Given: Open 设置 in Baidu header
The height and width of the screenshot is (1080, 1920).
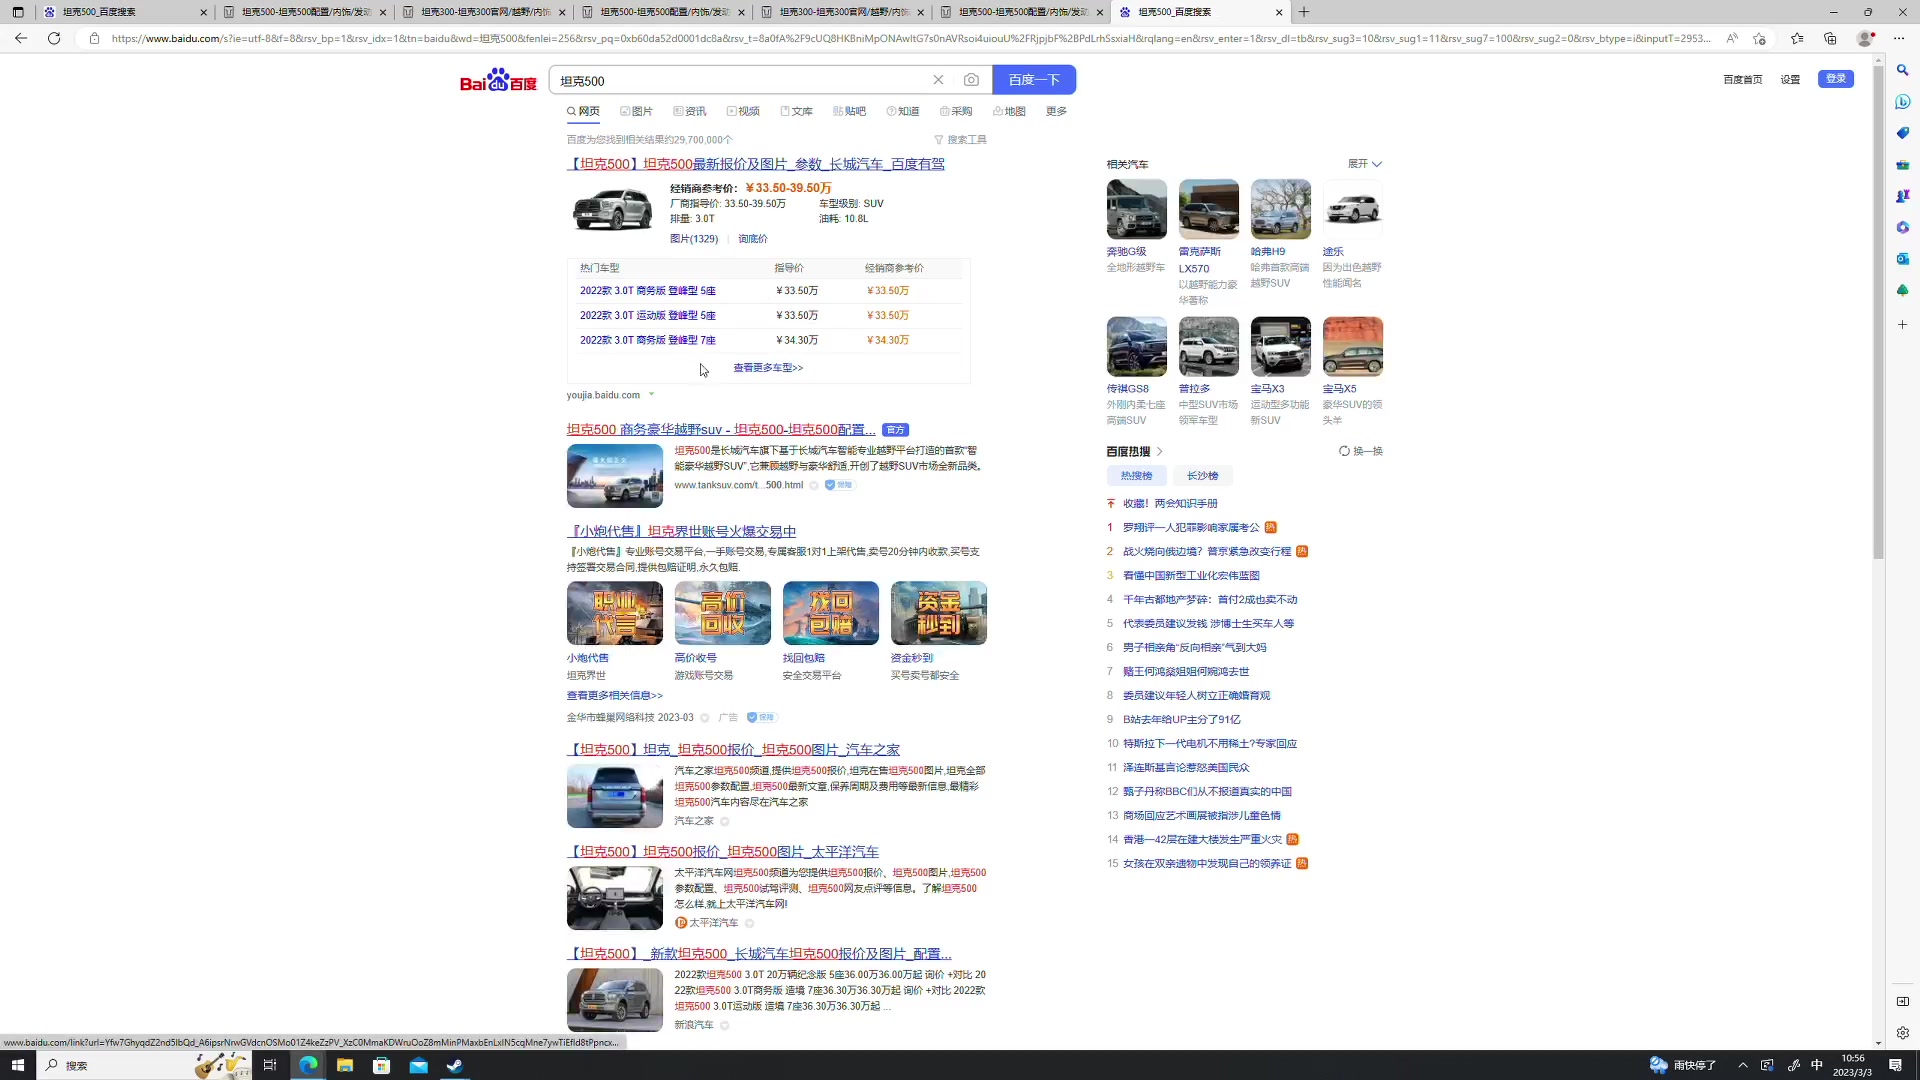Looking at the screenshot, I should pyautogui.click(x=1790, y=79).
